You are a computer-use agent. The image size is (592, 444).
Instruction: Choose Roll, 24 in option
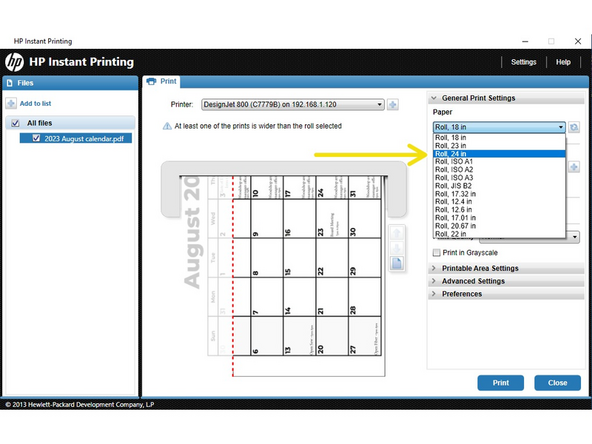[x=499, y=154]
